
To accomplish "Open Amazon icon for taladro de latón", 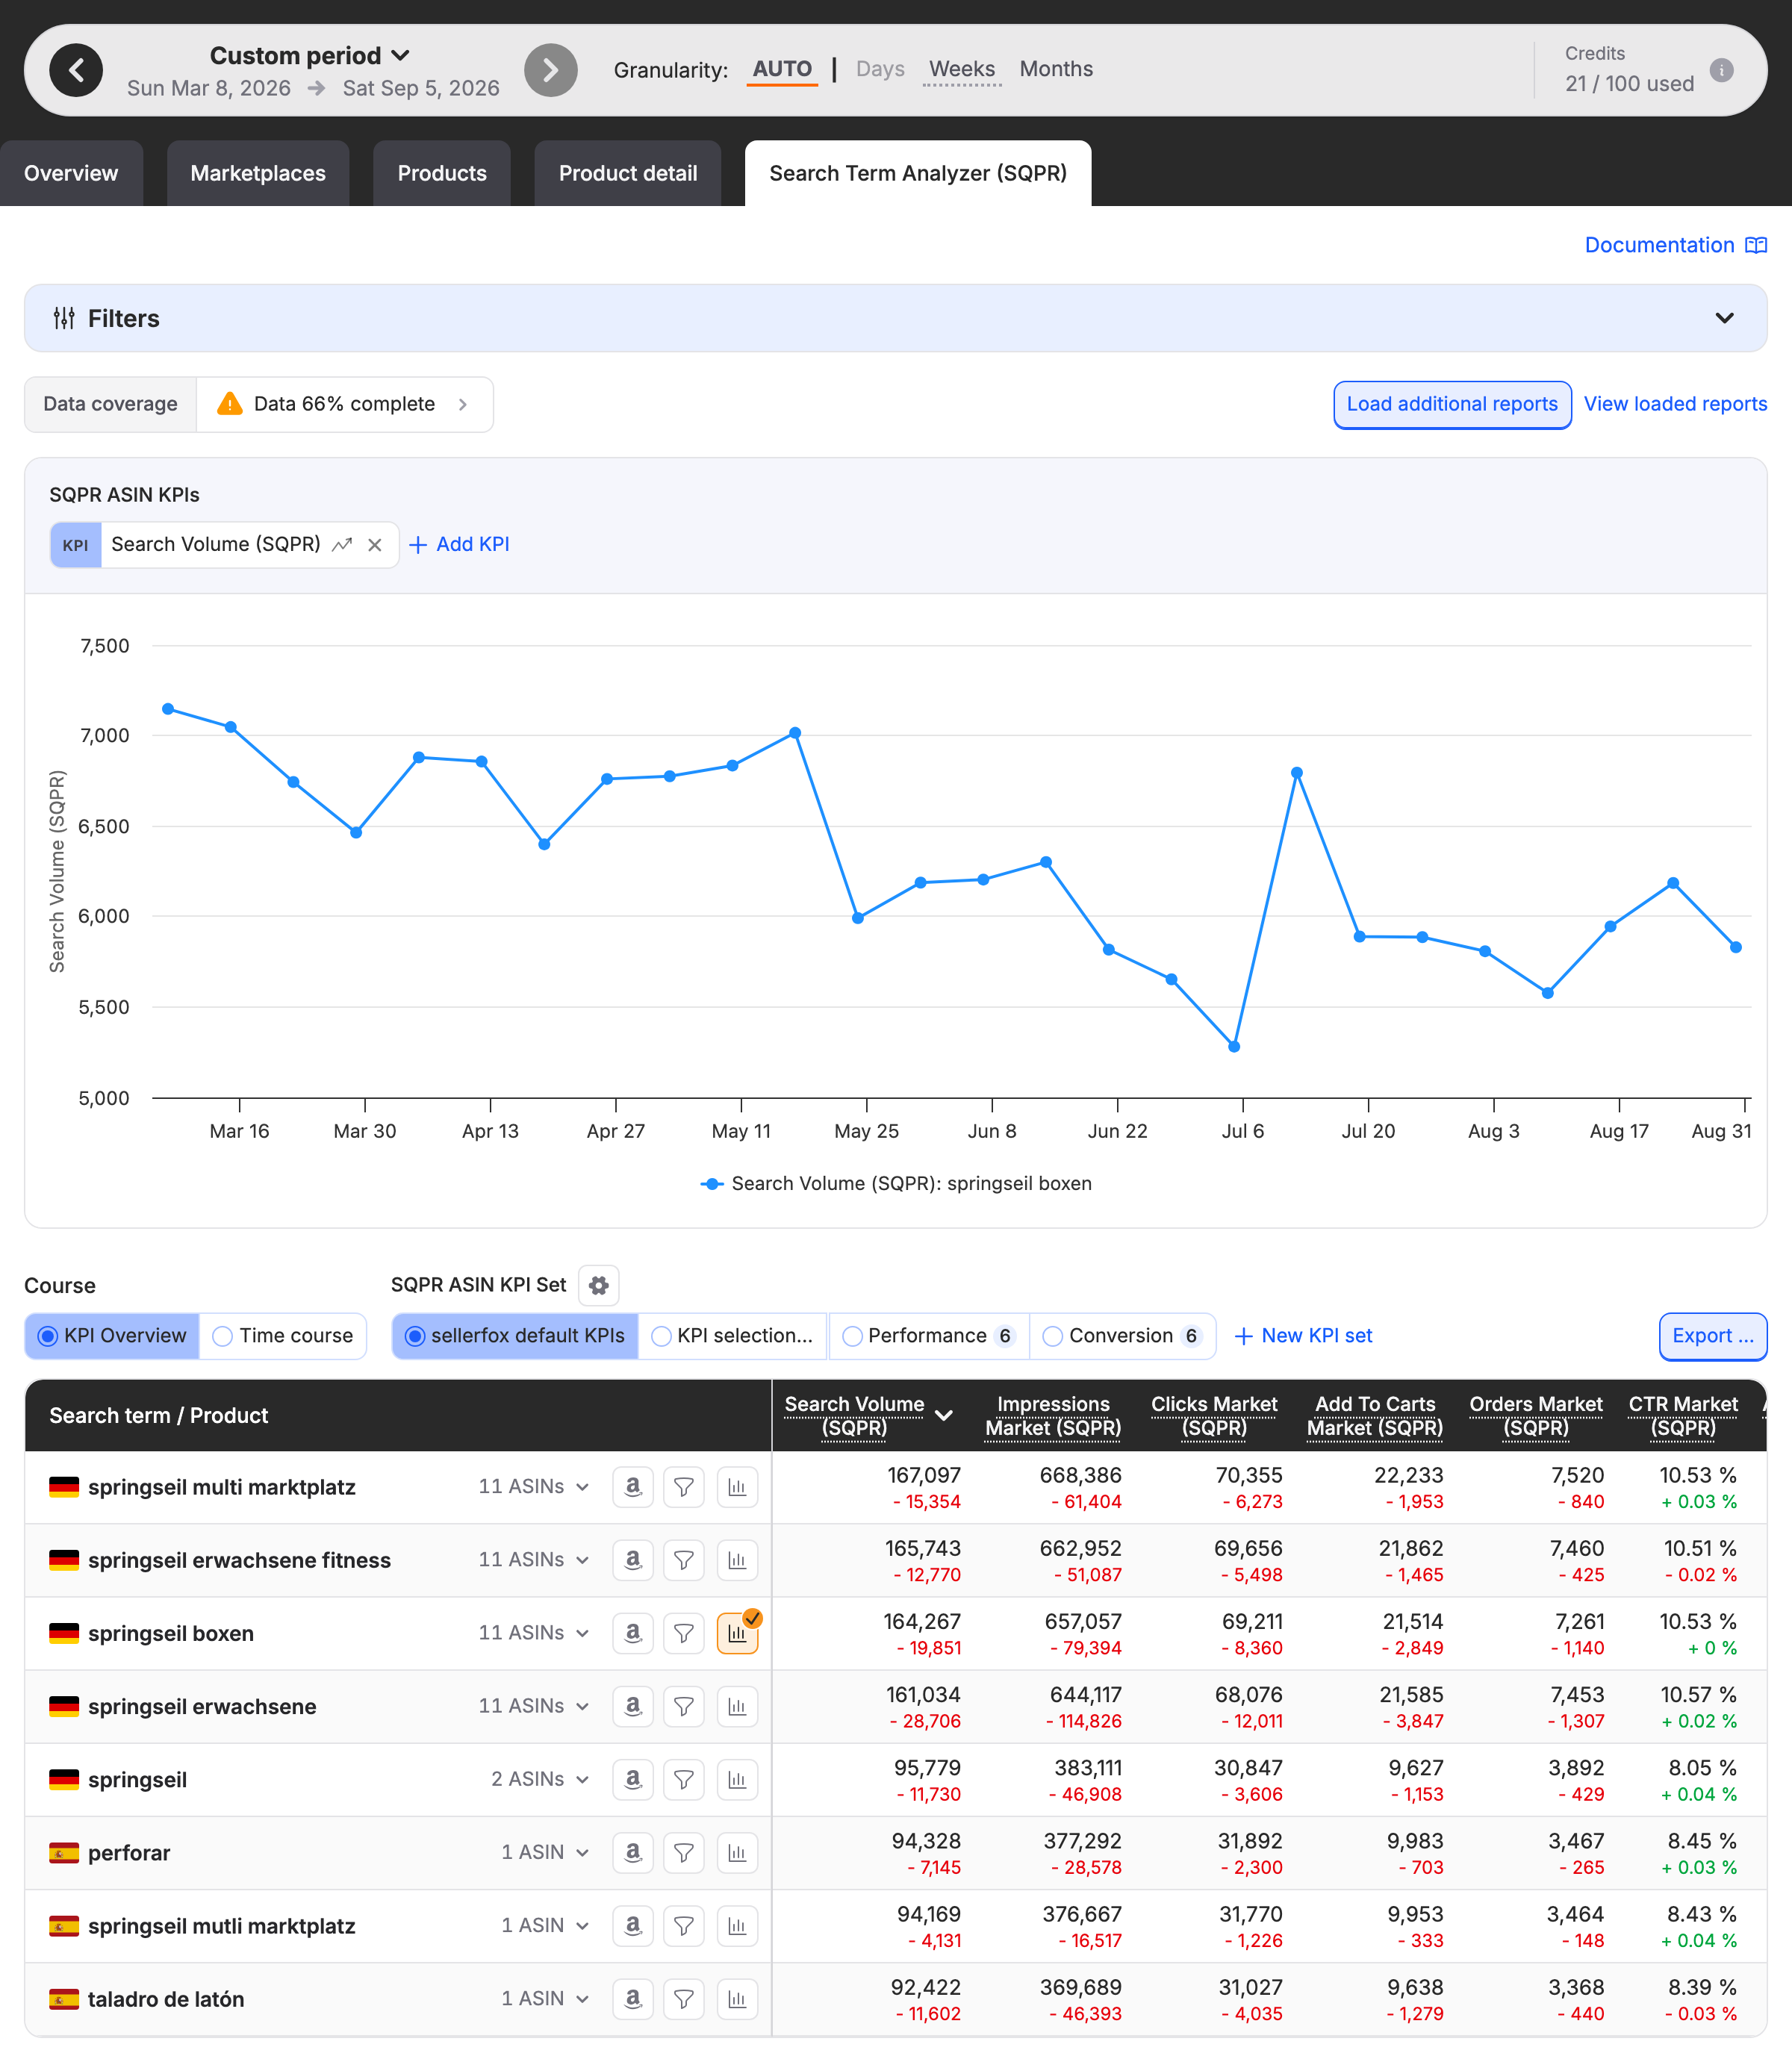I will pos(633,1998).
